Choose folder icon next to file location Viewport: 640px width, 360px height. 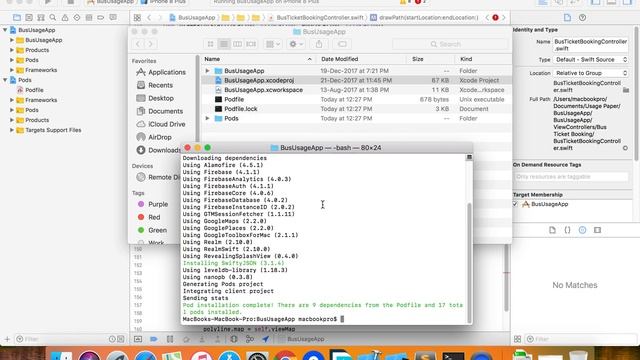tap(626, 90)
